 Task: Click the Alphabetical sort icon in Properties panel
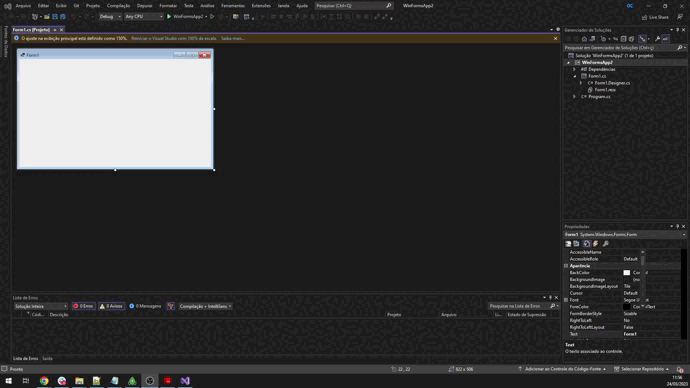point(576,244)
